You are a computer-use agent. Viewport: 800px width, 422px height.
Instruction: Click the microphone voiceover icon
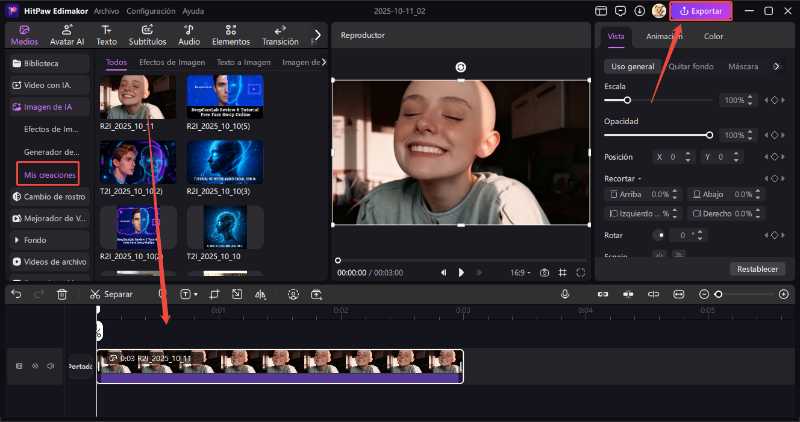coord(565,294)
